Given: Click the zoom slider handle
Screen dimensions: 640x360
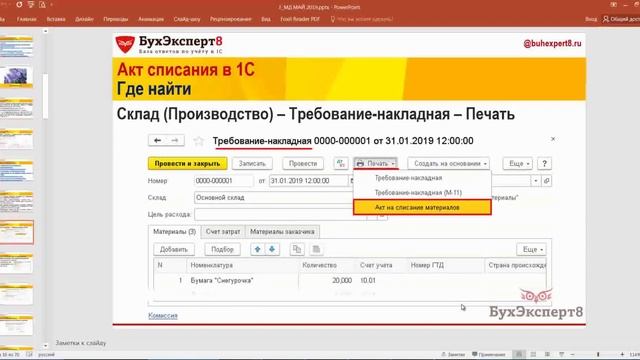Looking at the screenshot, I should pos(598,354).
